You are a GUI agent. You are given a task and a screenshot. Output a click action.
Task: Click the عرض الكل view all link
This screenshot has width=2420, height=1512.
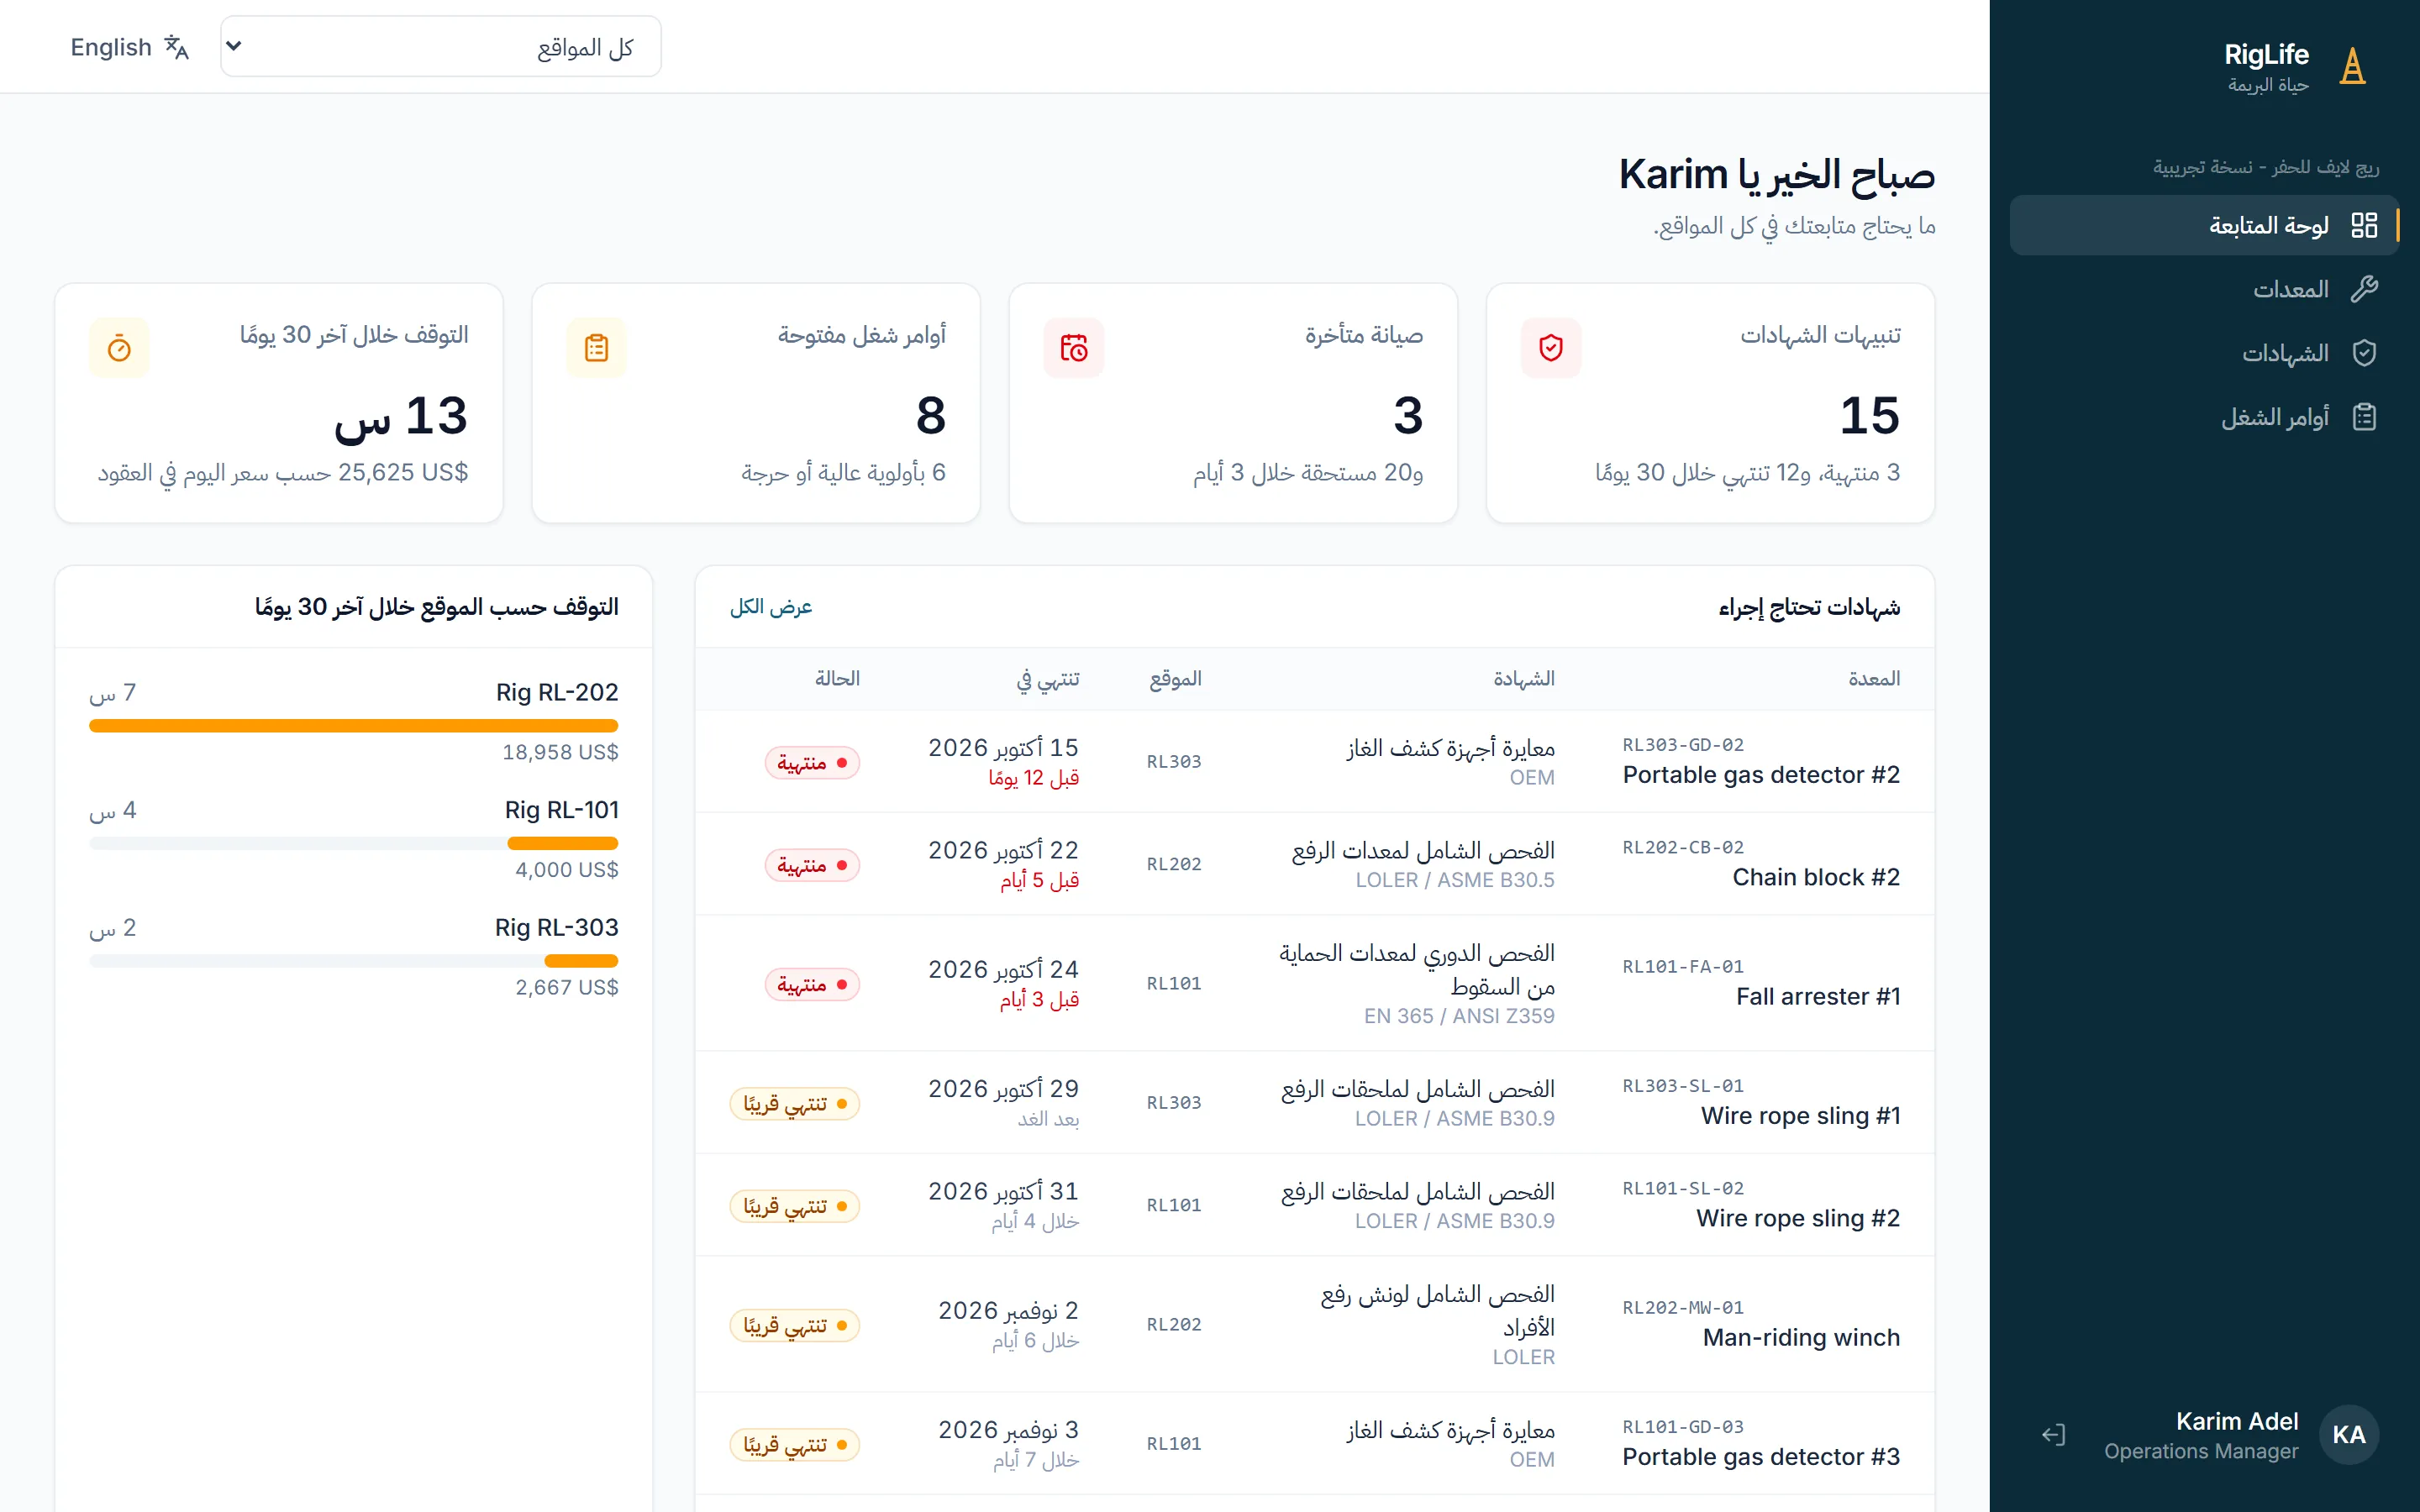771,607
